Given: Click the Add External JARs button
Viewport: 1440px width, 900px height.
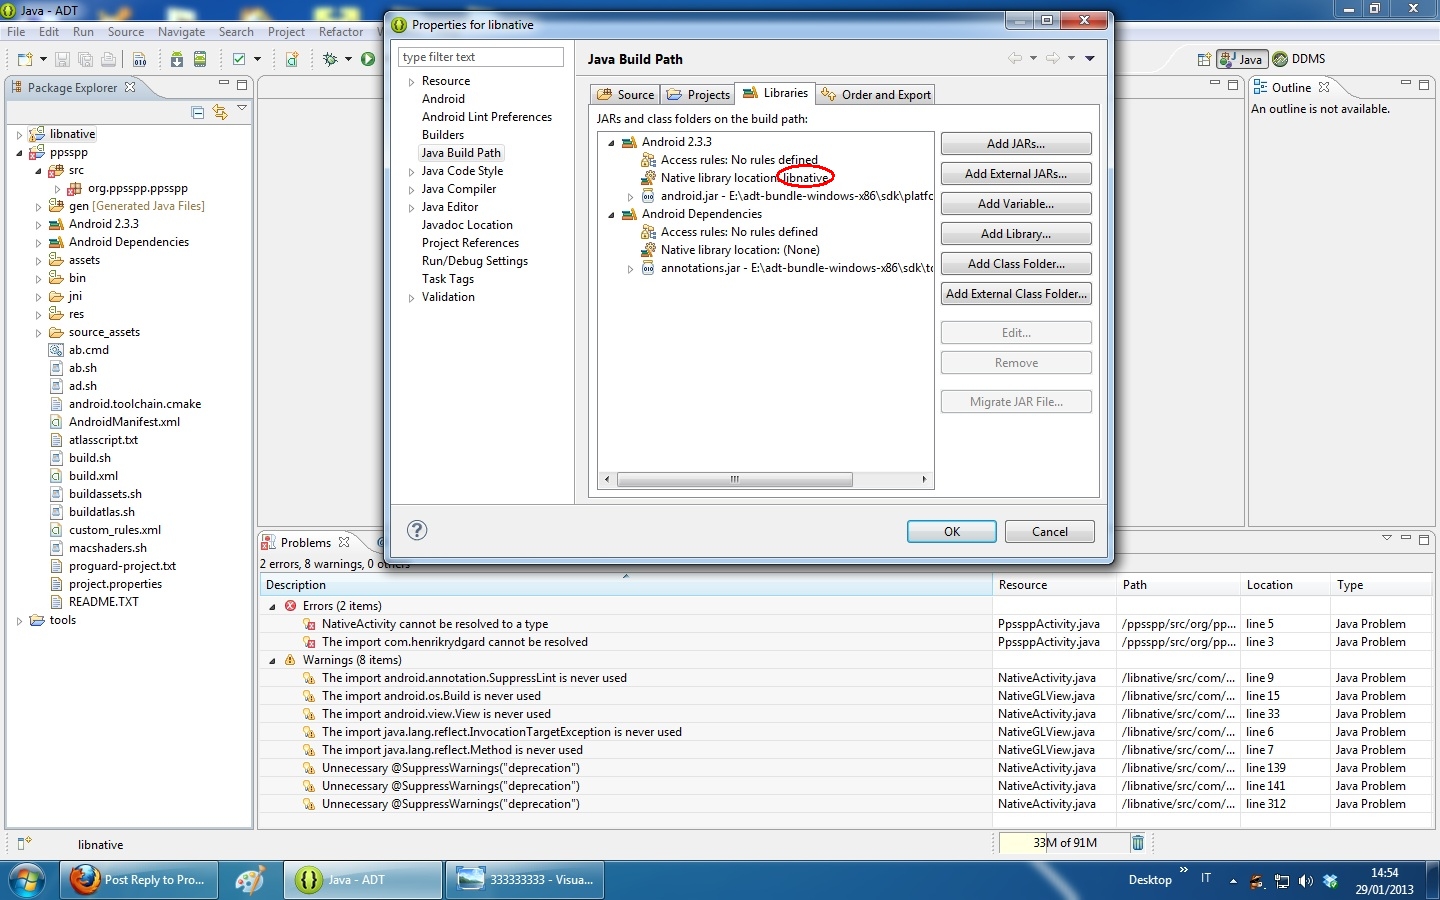Looking at the screenshot, I should [1015, 174].
